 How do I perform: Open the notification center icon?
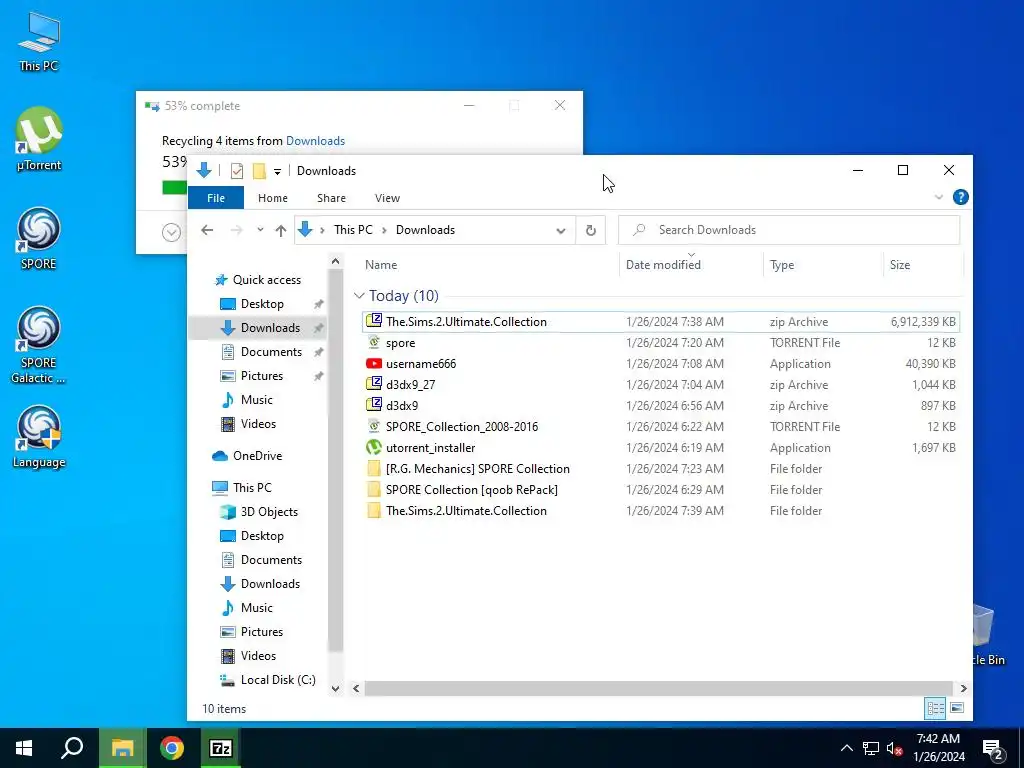click(x=993, y=749)
